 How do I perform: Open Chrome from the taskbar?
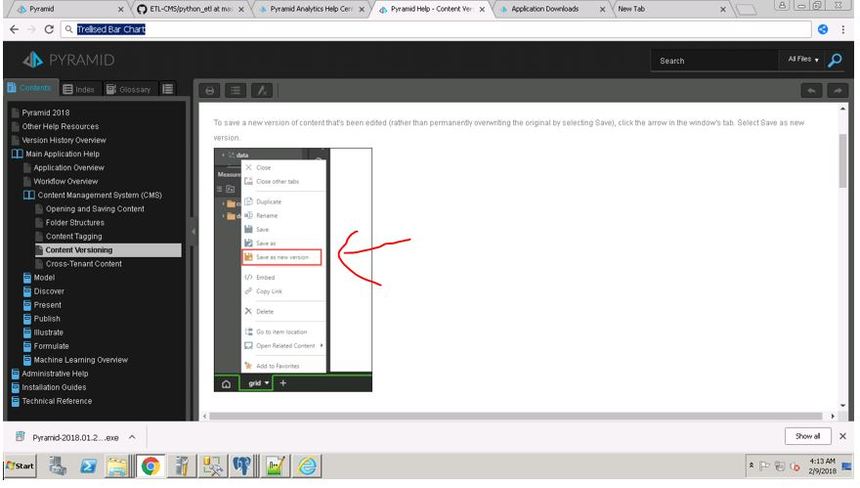(150, 466)
